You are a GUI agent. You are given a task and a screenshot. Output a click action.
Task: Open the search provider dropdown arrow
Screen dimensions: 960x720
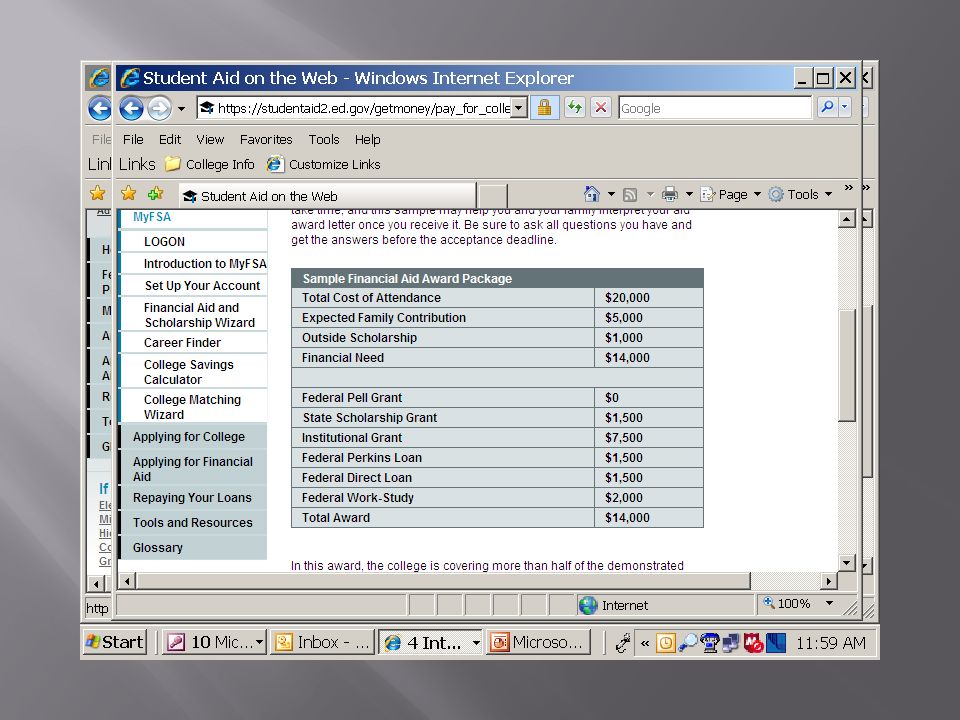[844, 107]
